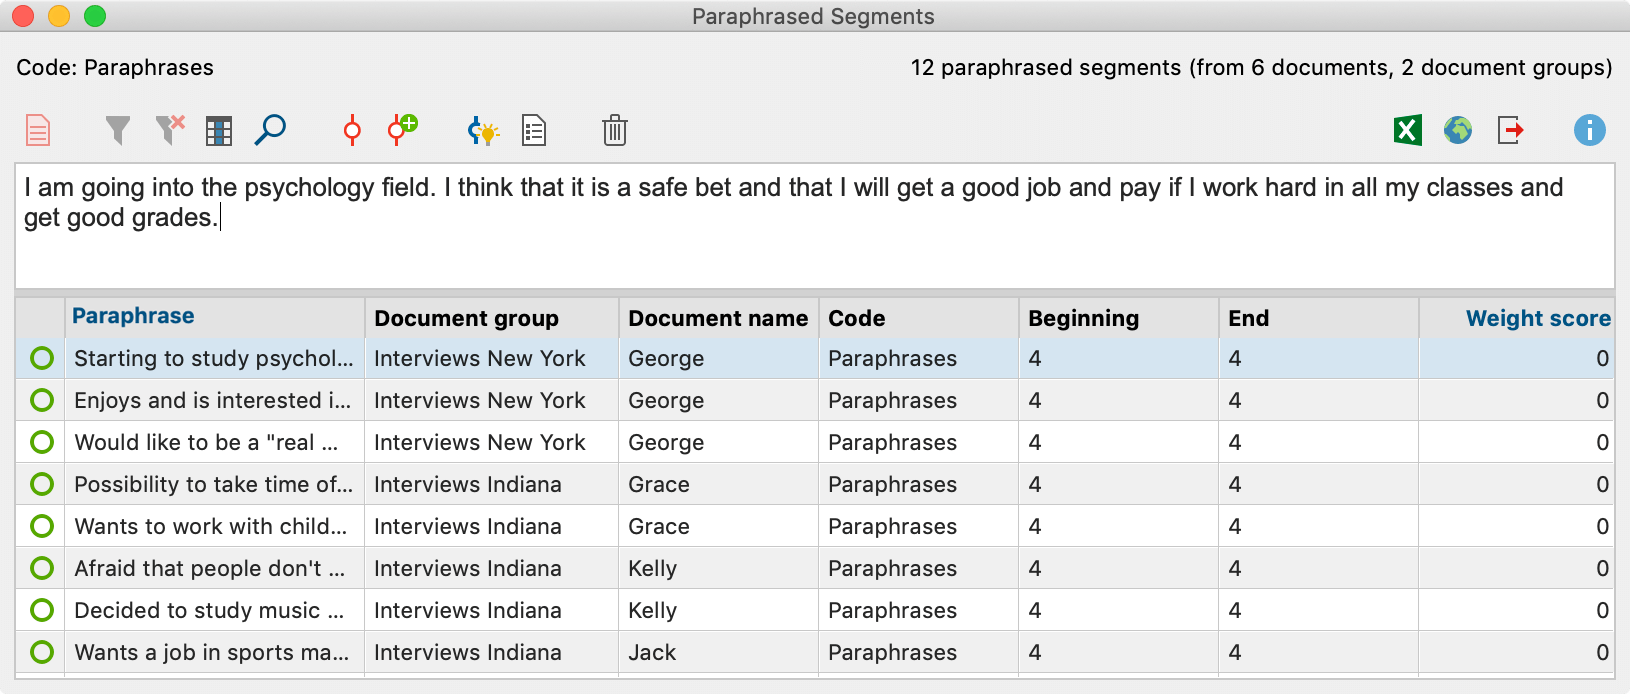Export table to Excel
This screenshot has height=694, width=1630.
(x=1408, y=130)
